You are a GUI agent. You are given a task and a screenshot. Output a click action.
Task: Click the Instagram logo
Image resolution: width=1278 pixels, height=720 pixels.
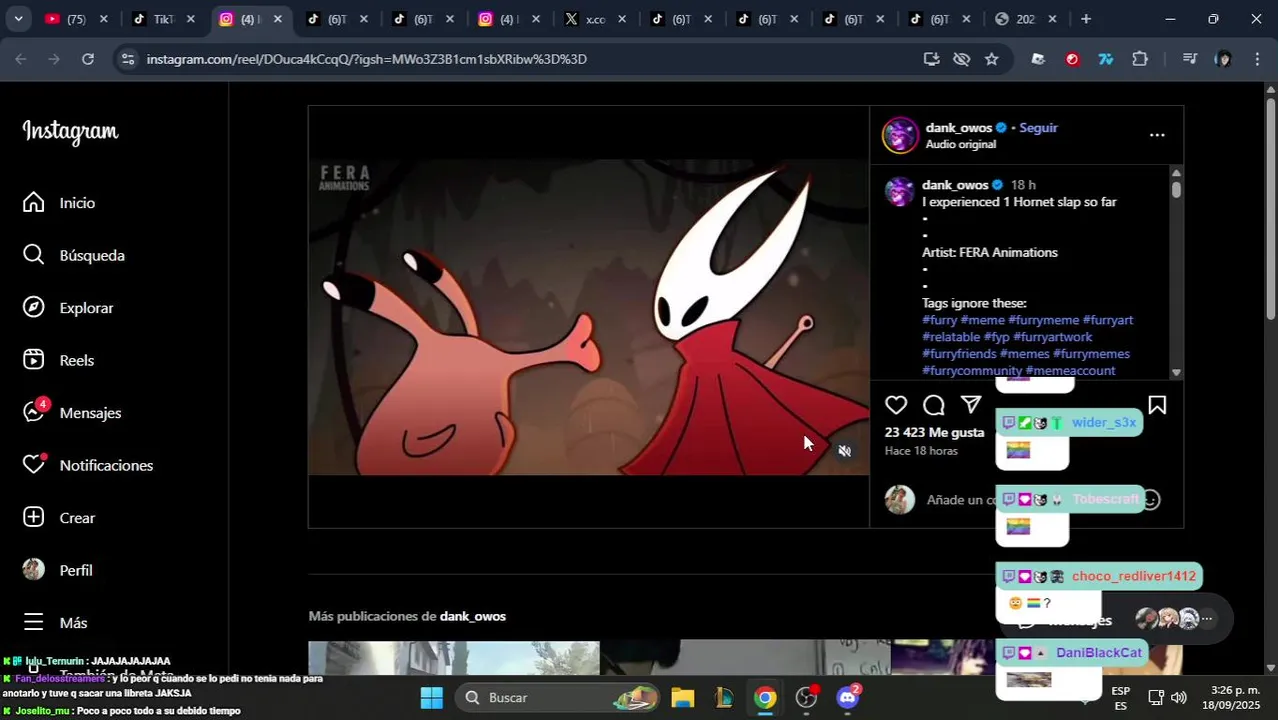(x=70, y=131)
